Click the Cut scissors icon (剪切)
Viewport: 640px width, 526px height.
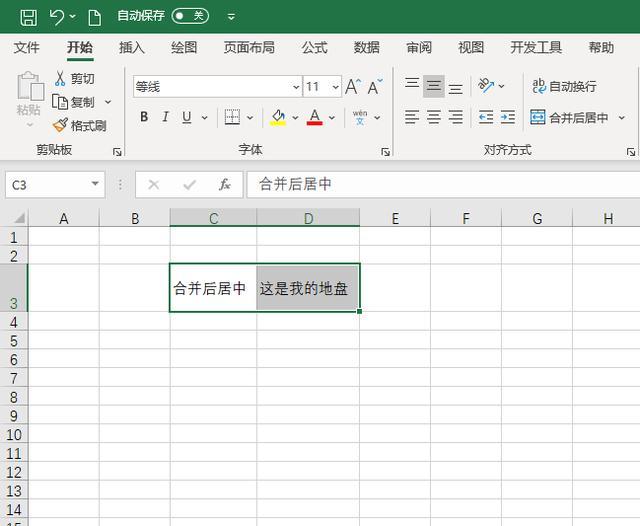74,79
